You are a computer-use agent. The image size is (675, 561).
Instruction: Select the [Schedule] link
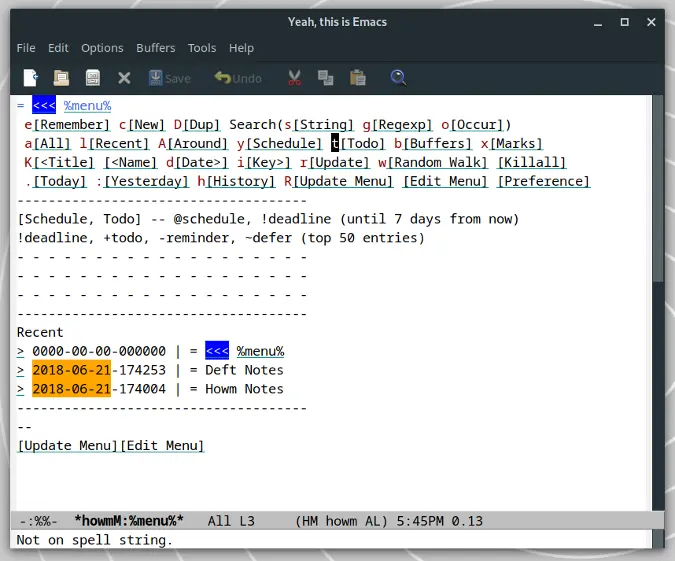pos(283,144)
